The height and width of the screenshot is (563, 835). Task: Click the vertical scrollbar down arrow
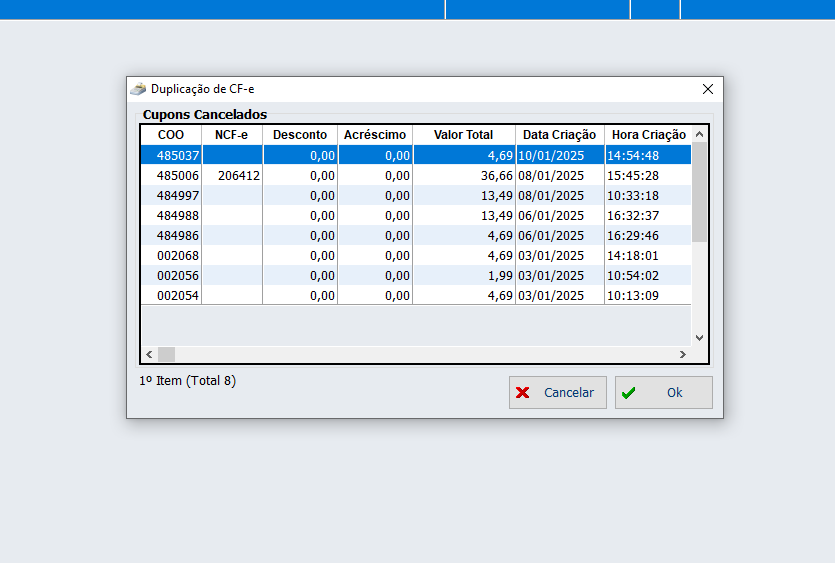pyautogui.click(x=699, y=338)
